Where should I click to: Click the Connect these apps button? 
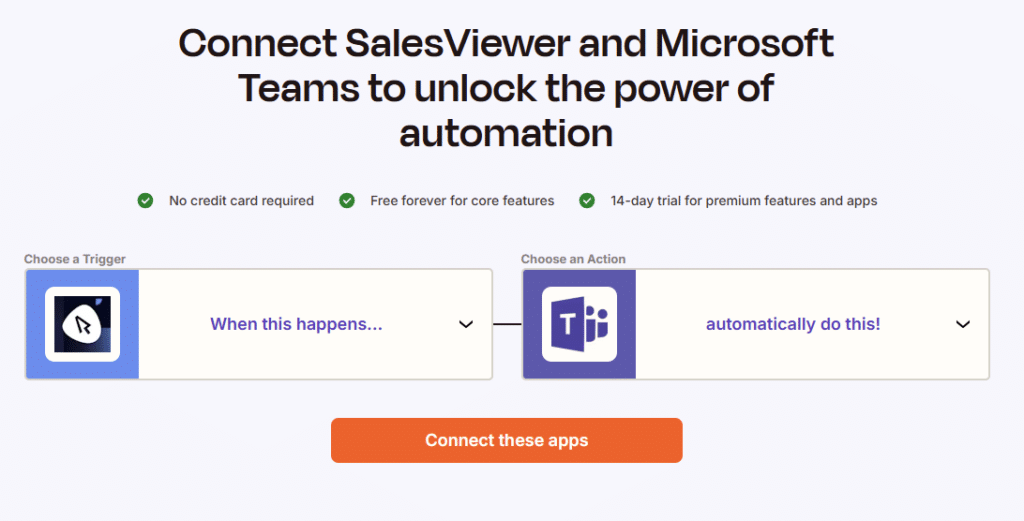(507, 440)
